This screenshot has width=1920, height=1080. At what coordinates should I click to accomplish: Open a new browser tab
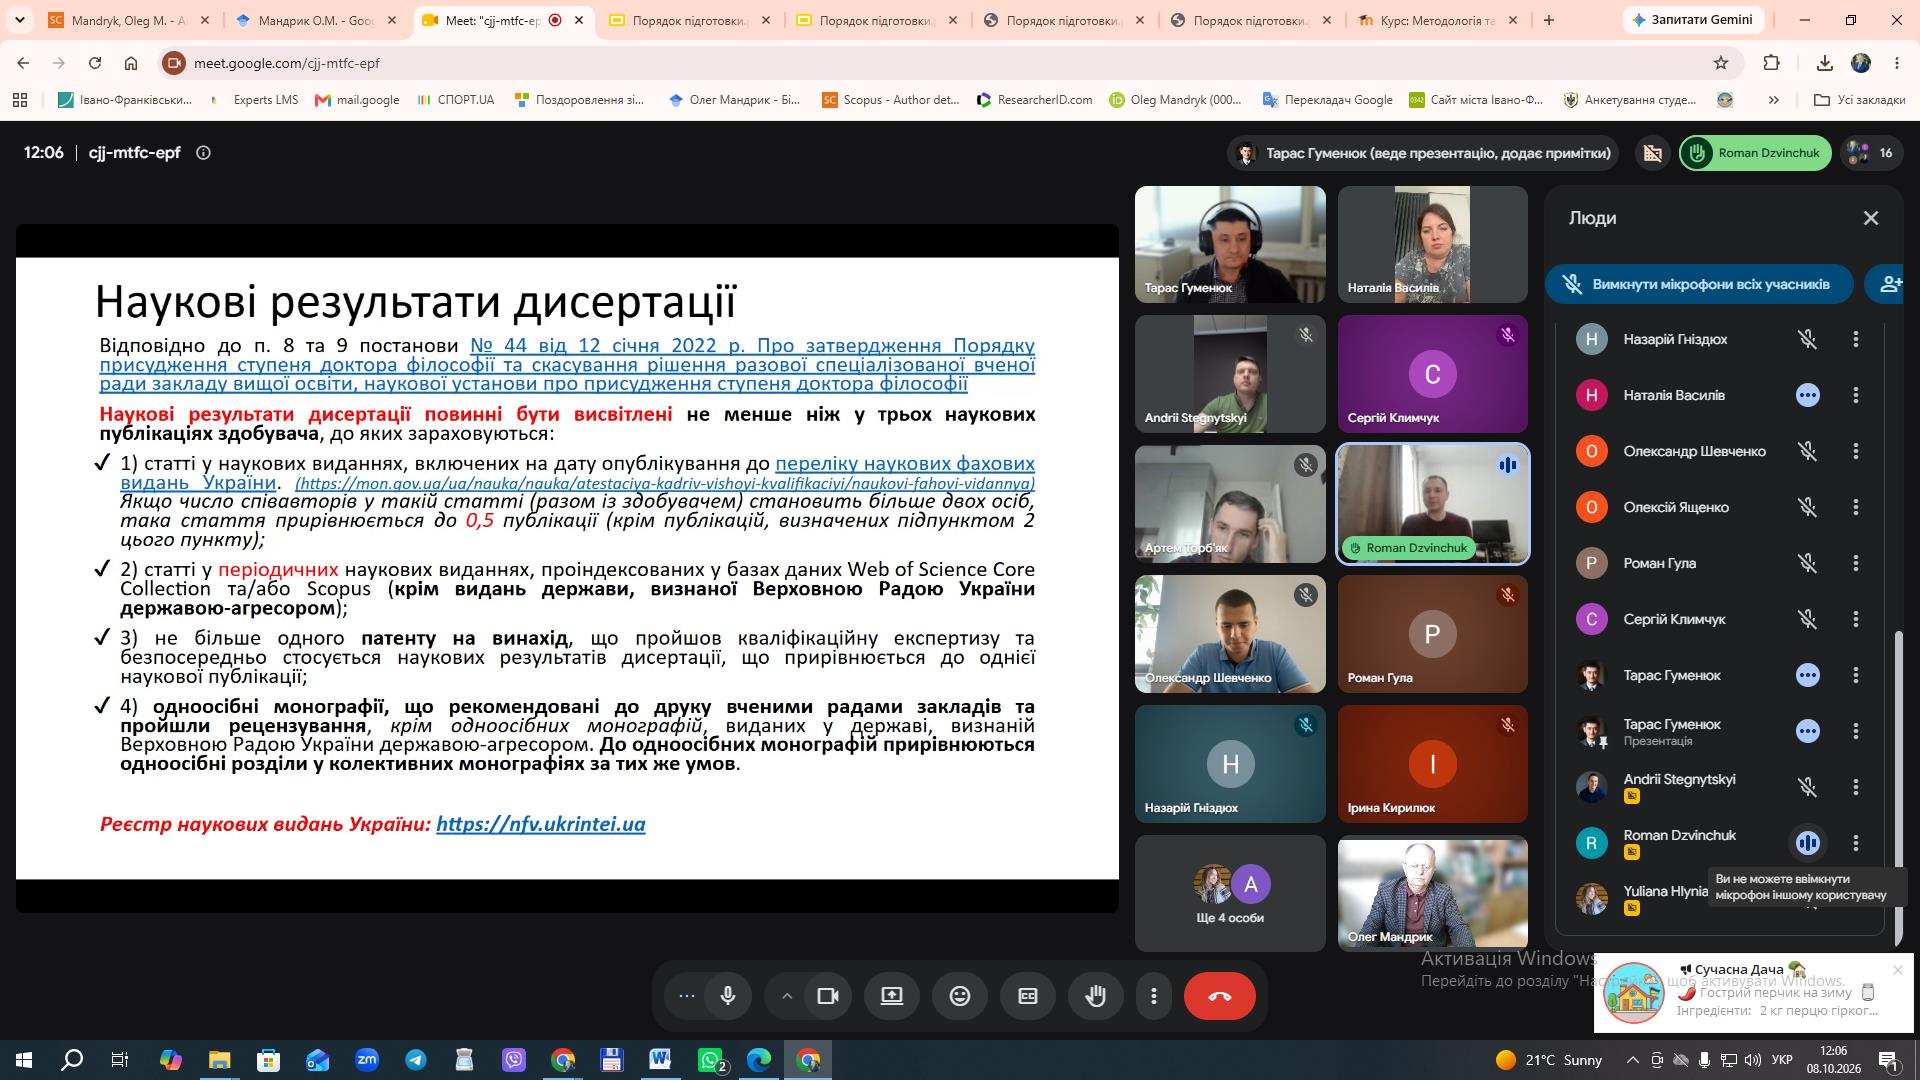click(1549, 20)
